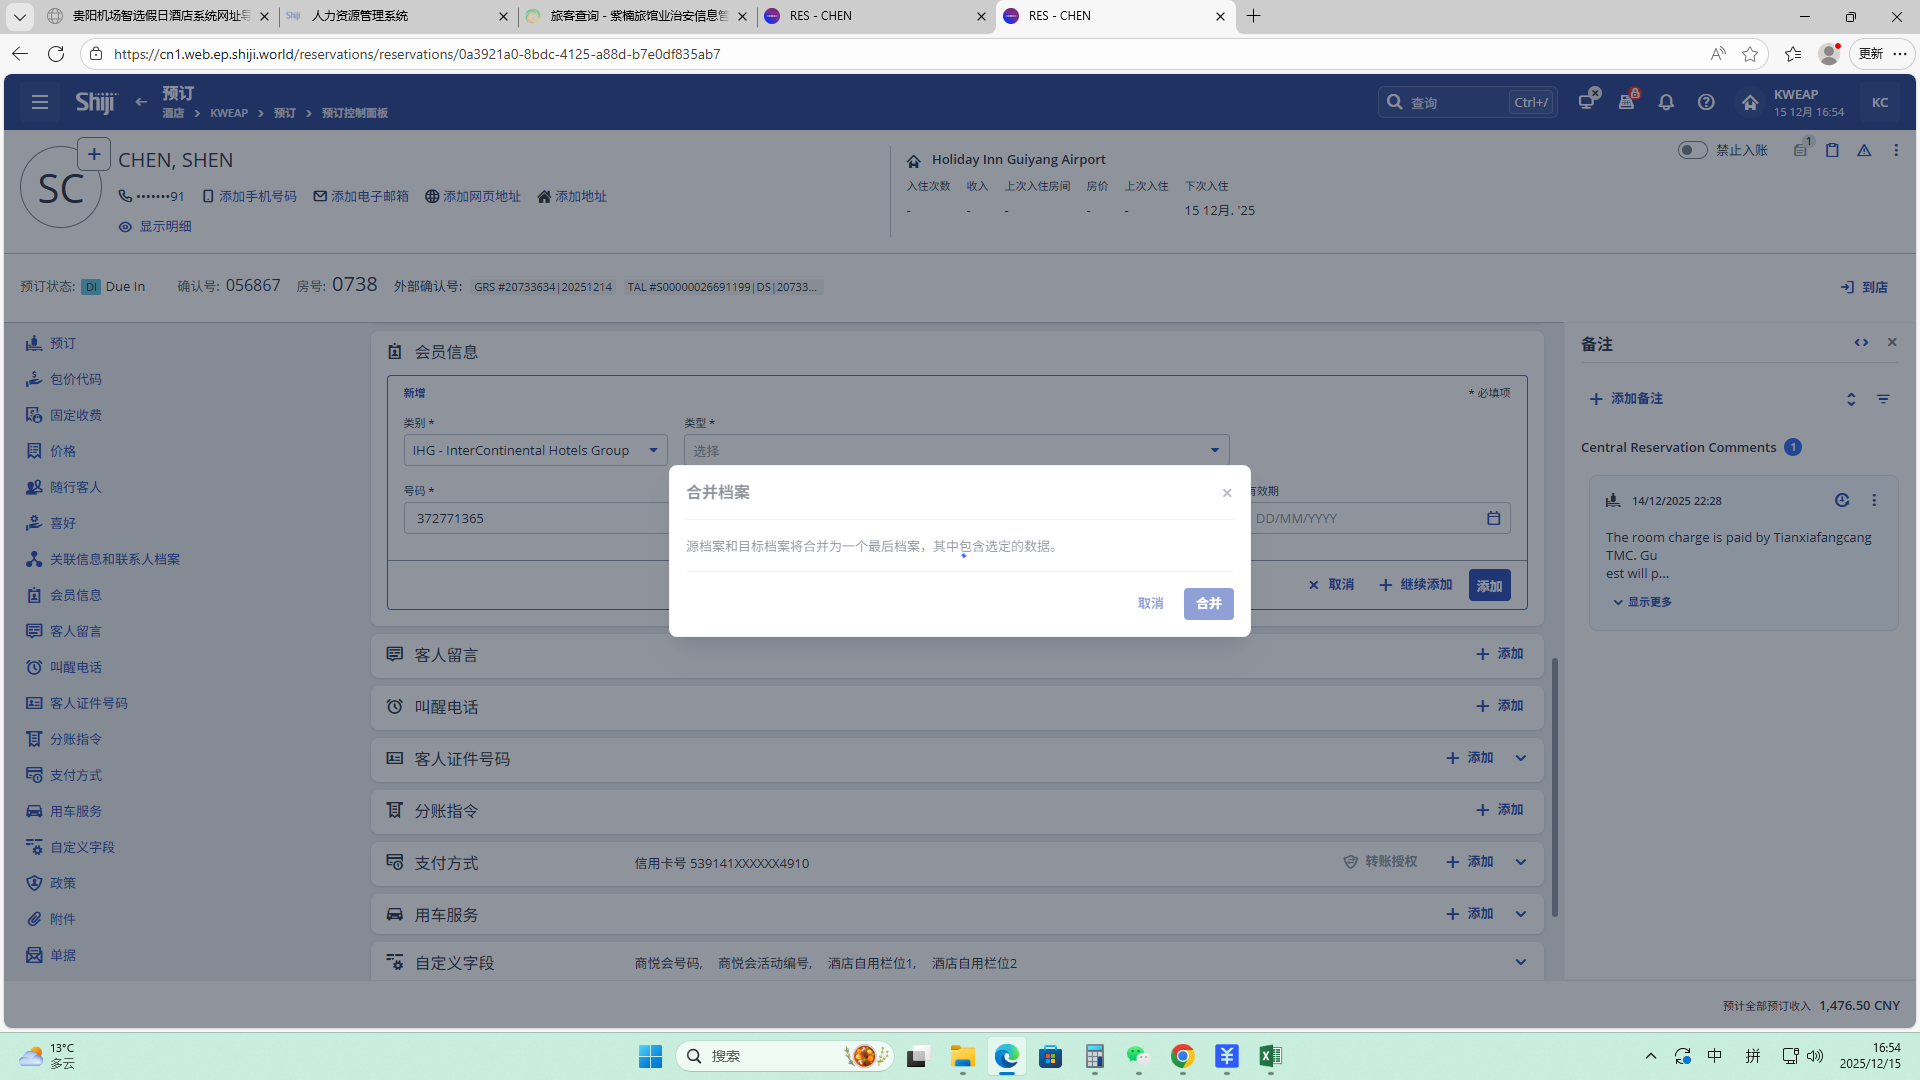
Task: Show details via 显示明细 eye icon
Action: (x=125, y=227)
